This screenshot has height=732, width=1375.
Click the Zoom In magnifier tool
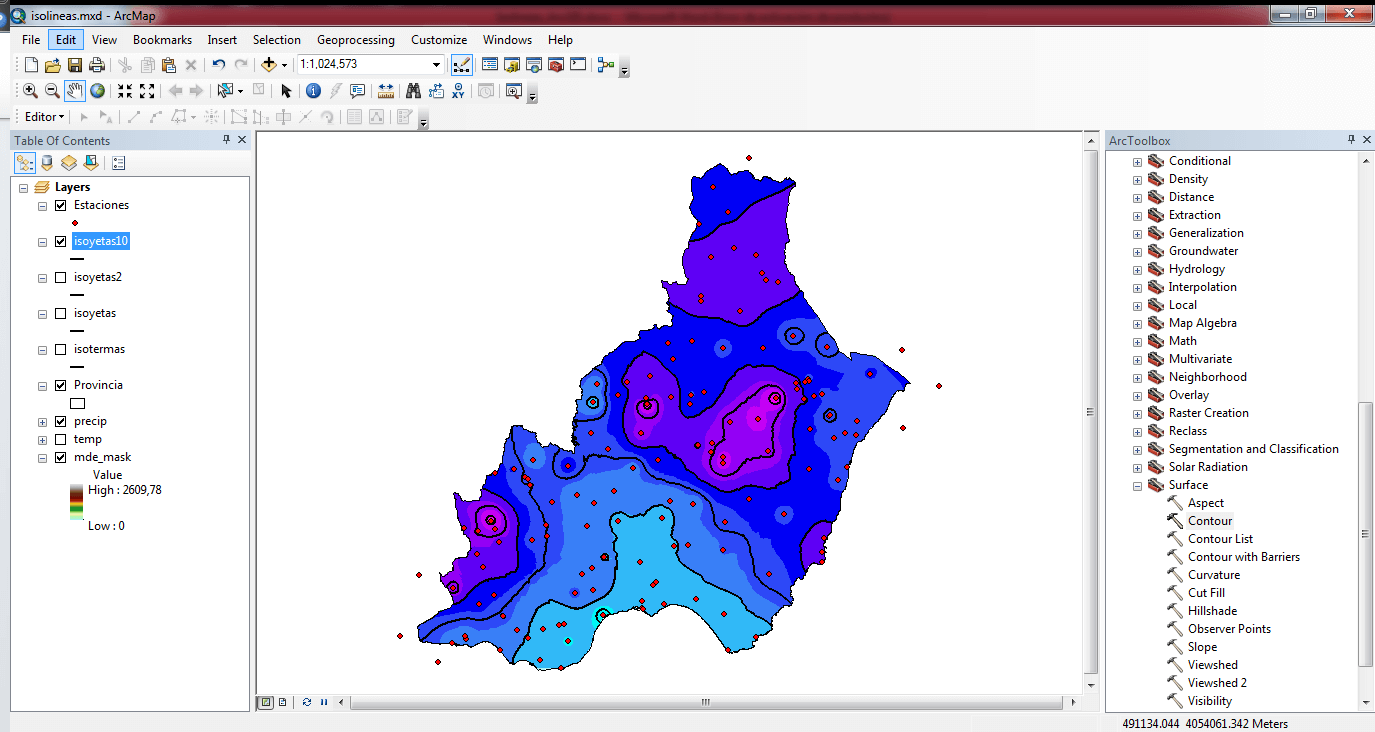30,91
